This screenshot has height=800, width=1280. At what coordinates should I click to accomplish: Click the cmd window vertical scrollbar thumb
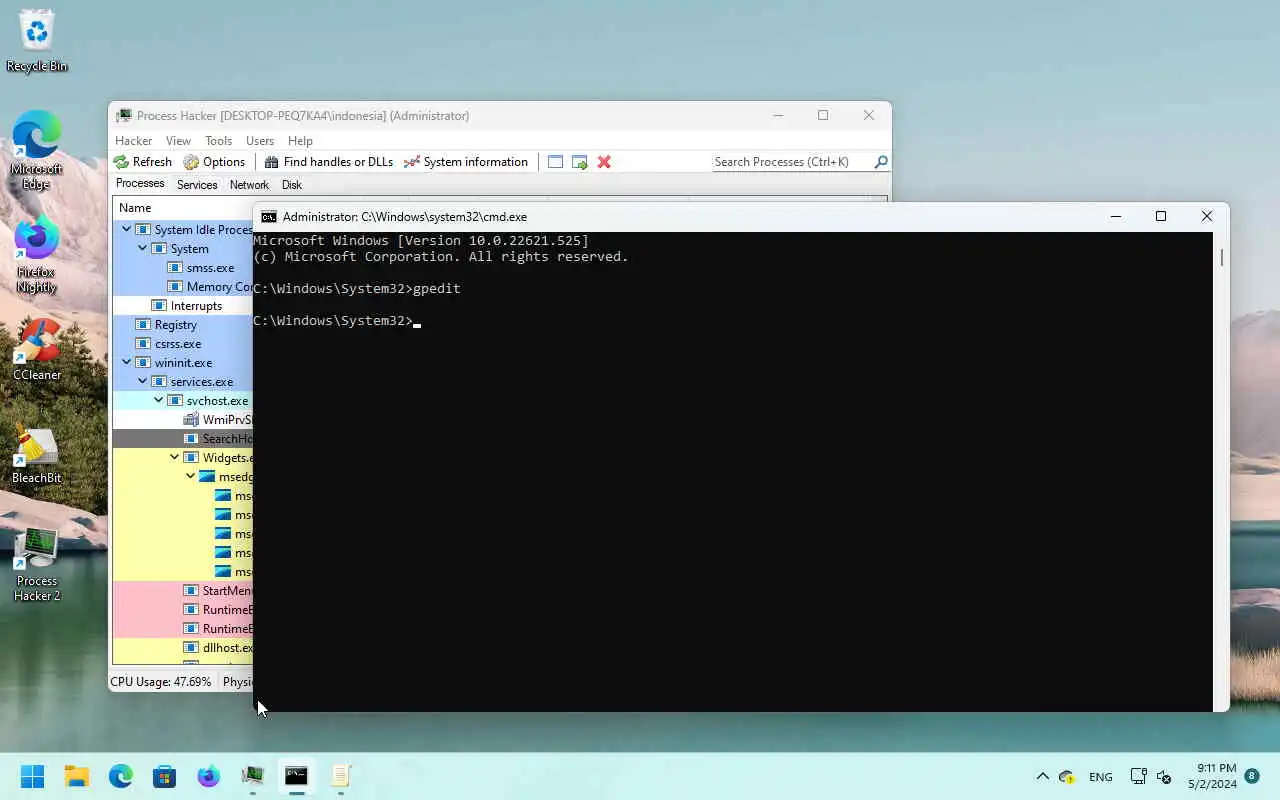[1221, 256]
